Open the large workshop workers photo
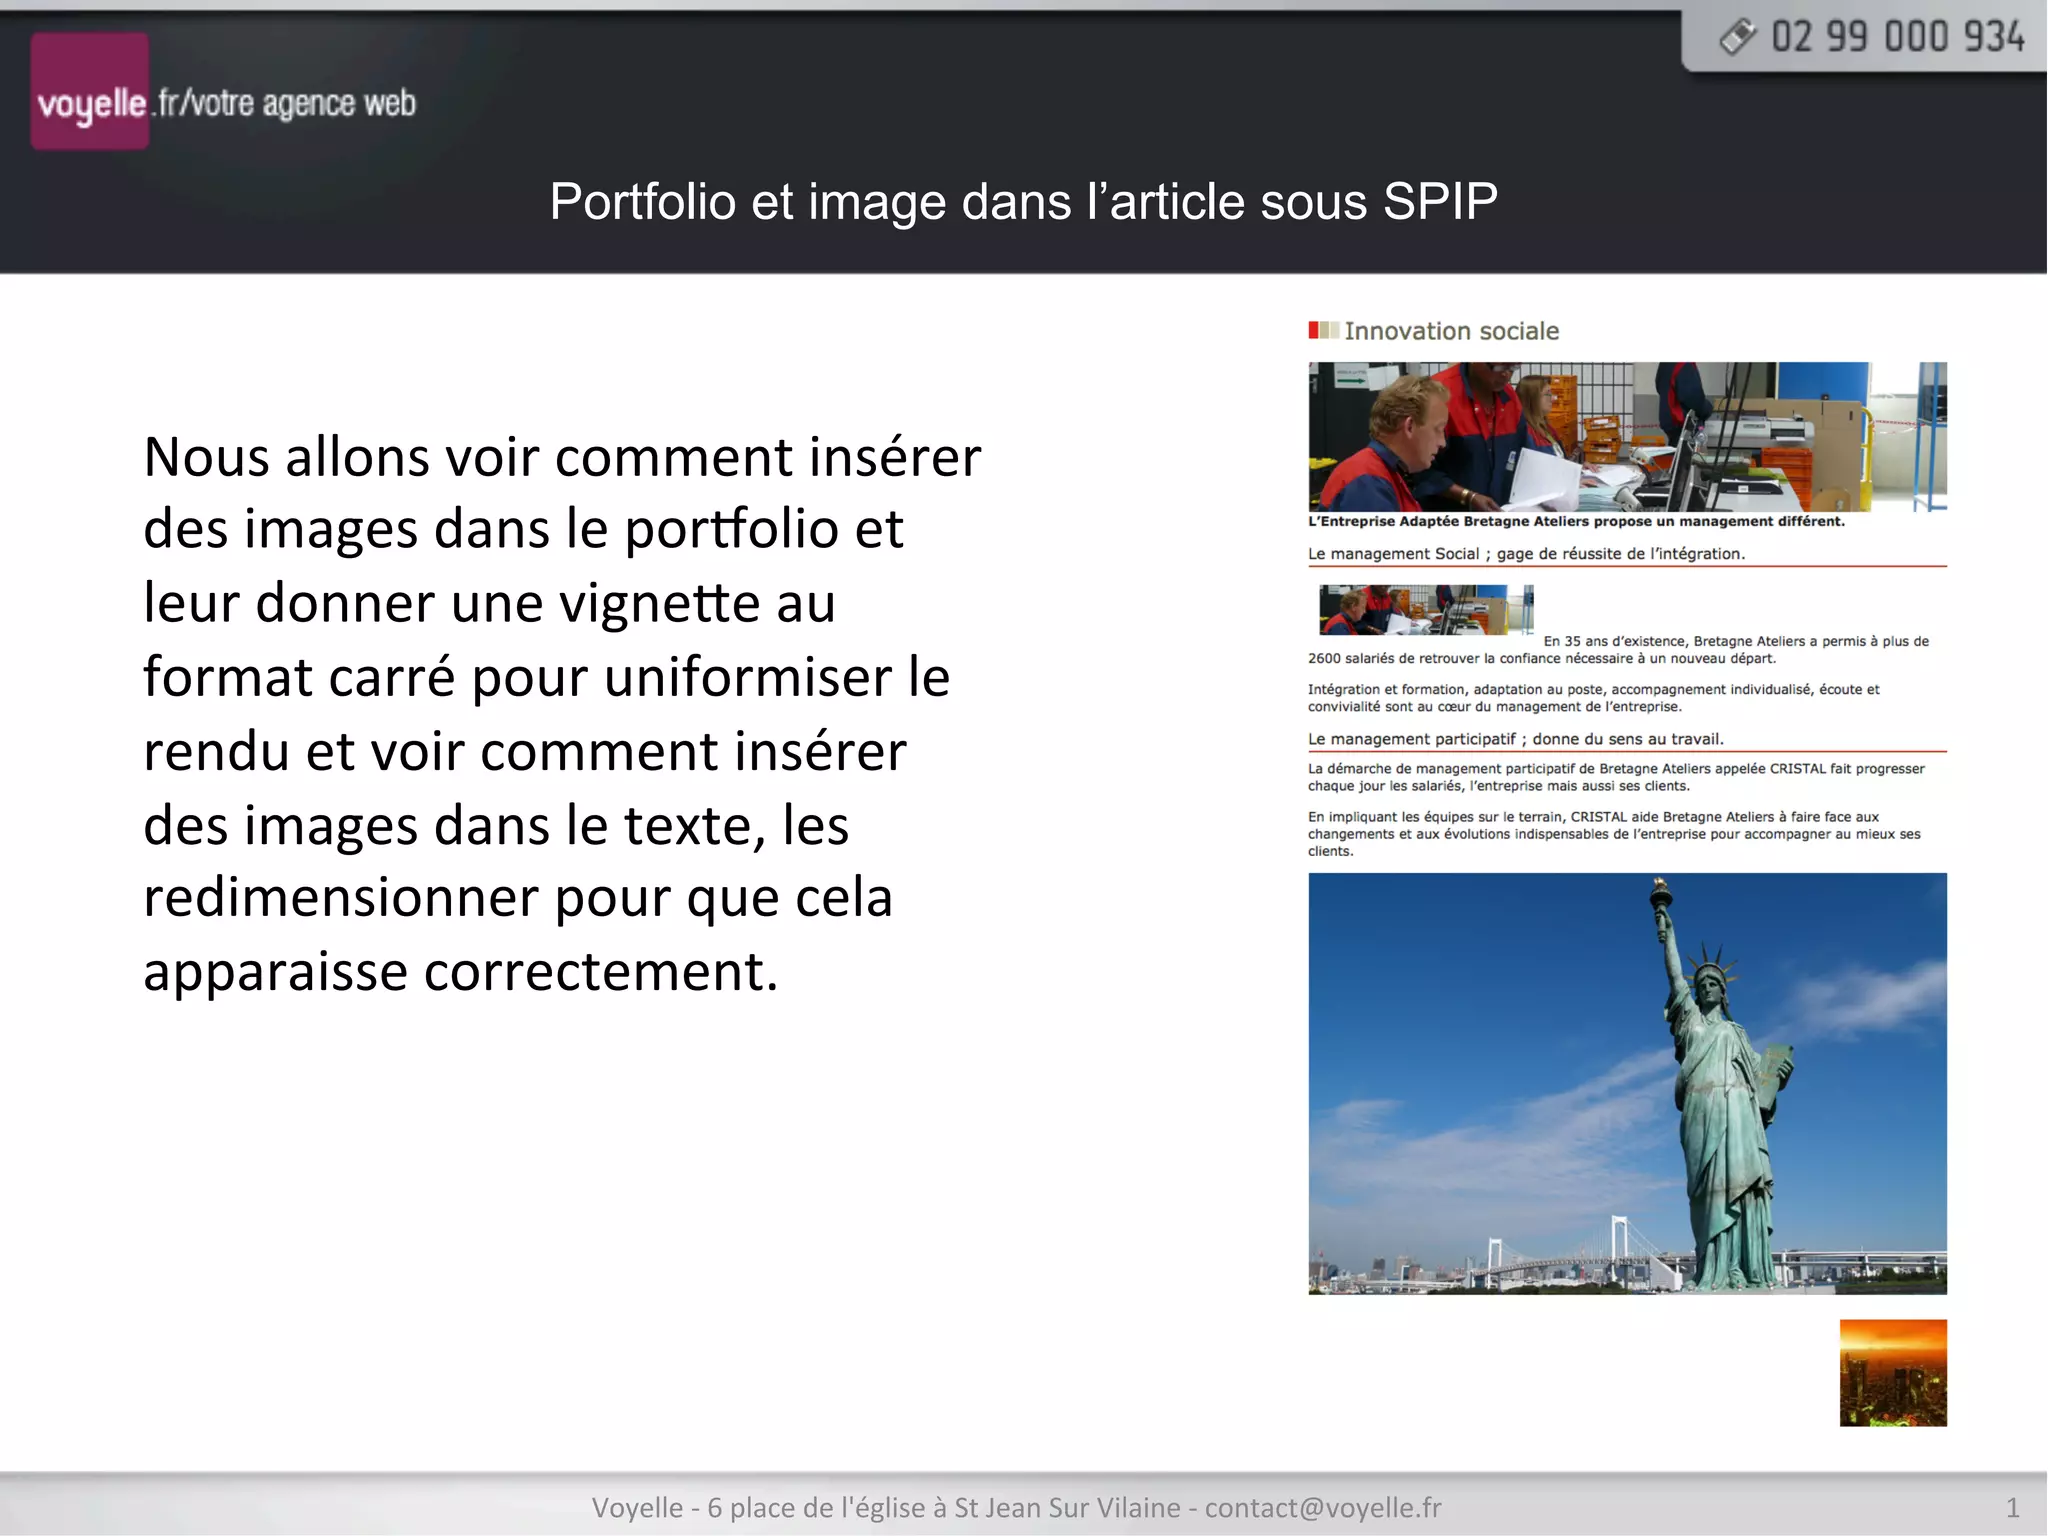The width and height of the screenshot is (2048, 1536). (x=1626, y=436)
